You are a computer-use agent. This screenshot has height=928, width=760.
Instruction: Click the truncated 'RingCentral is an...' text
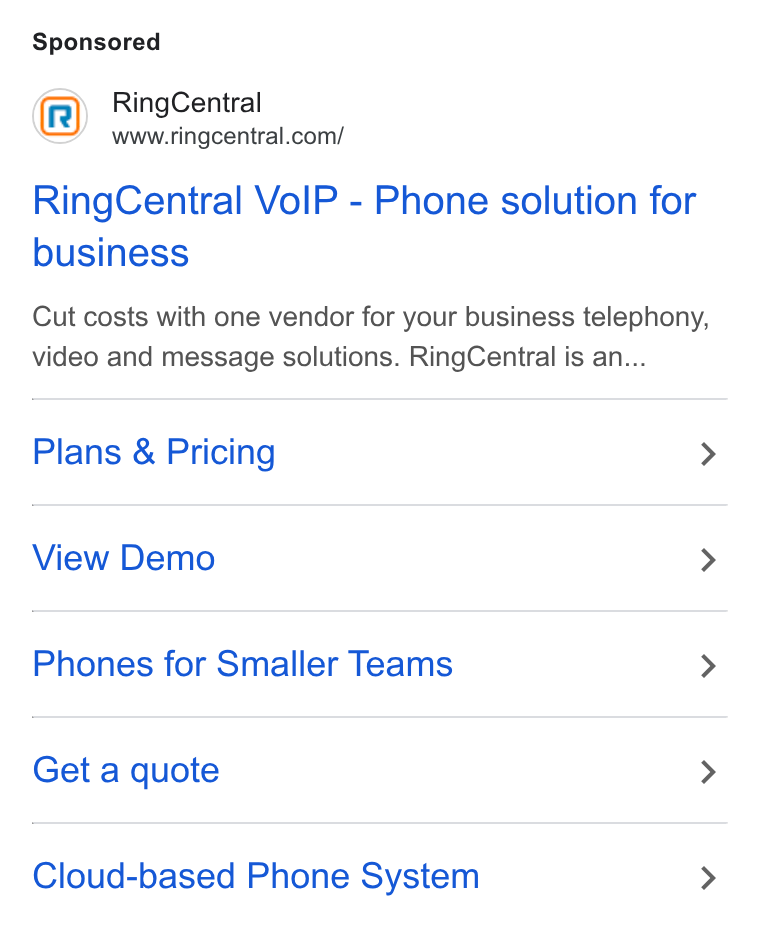click(x=527, y=357)
